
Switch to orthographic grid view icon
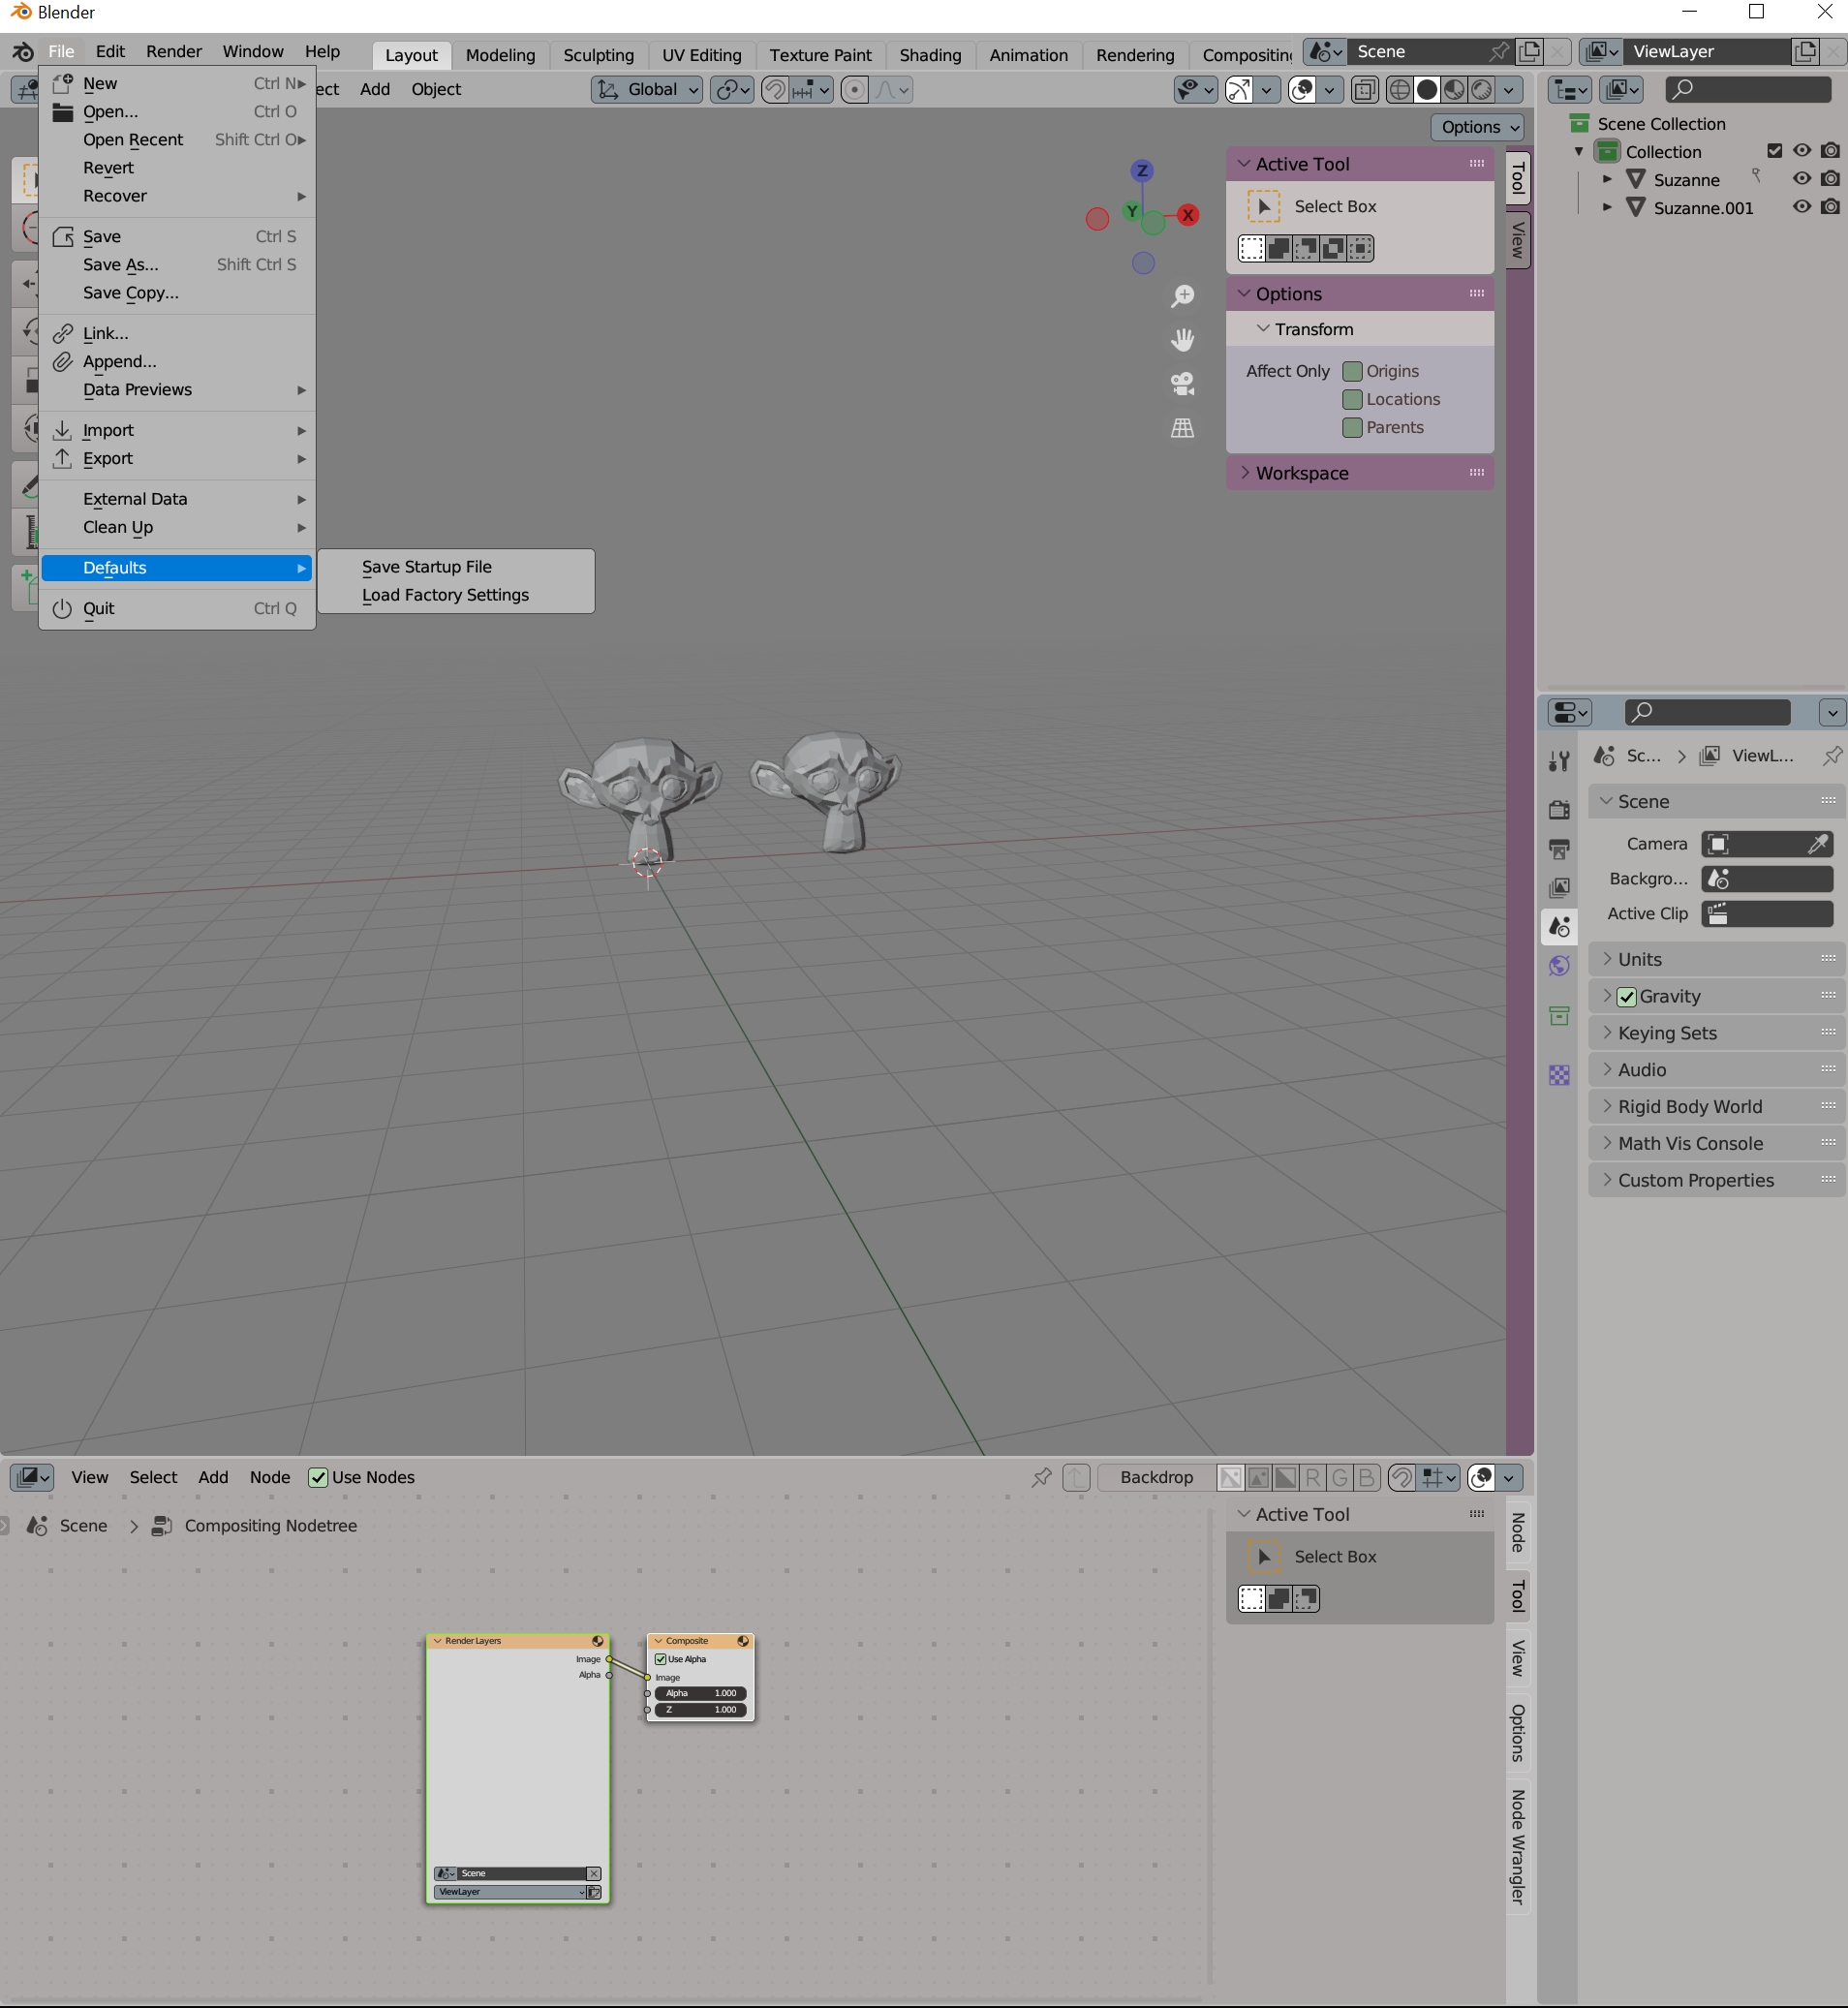tap(1182, 428)
